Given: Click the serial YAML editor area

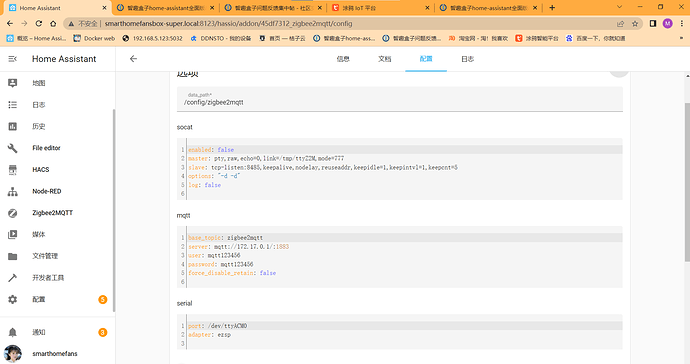Looking at the screenshot, I should pyautogui.click(x=400, y=332).
